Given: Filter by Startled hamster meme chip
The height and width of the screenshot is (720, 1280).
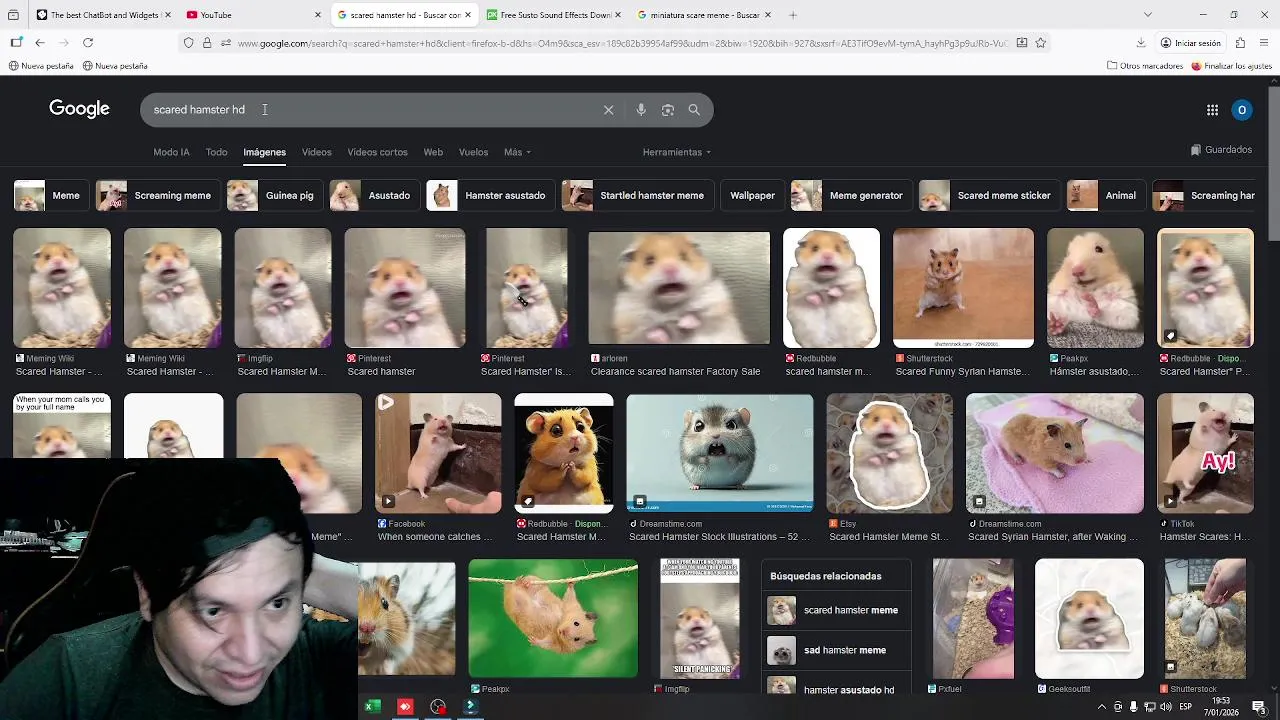Looking at the screenshot, I should (x=637, y=195).
